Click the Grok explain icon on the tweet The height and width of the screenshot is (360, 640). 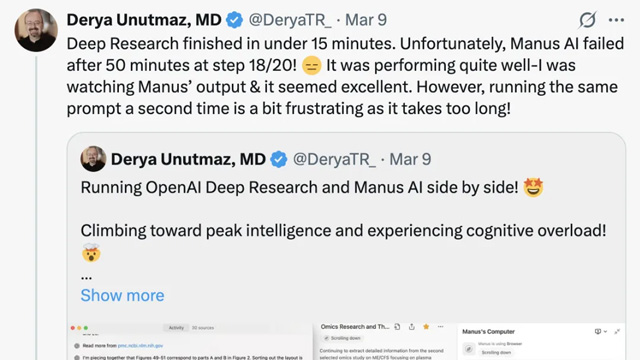[x=587, y=20]
